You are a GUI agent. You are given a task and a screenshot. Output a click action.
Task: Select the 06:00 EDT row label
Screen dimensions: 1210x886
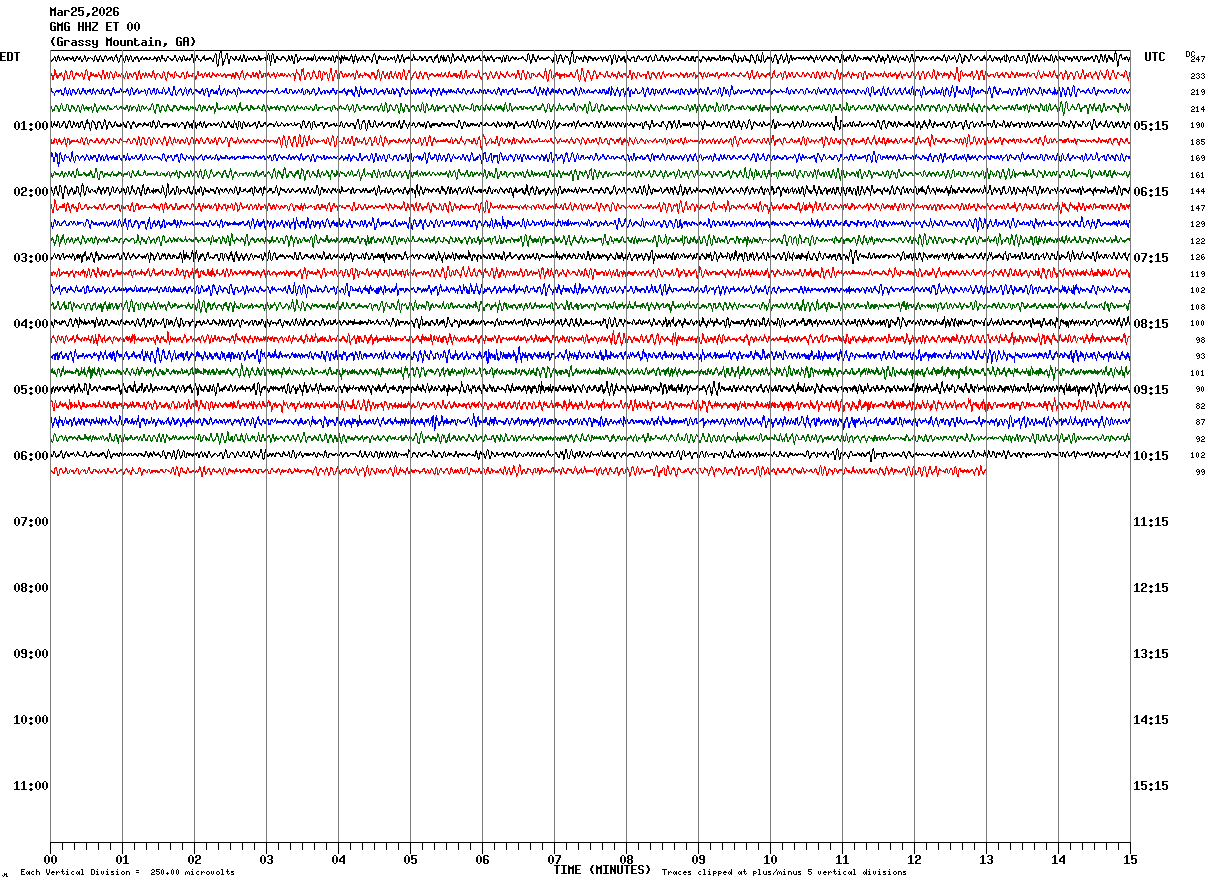31,456
